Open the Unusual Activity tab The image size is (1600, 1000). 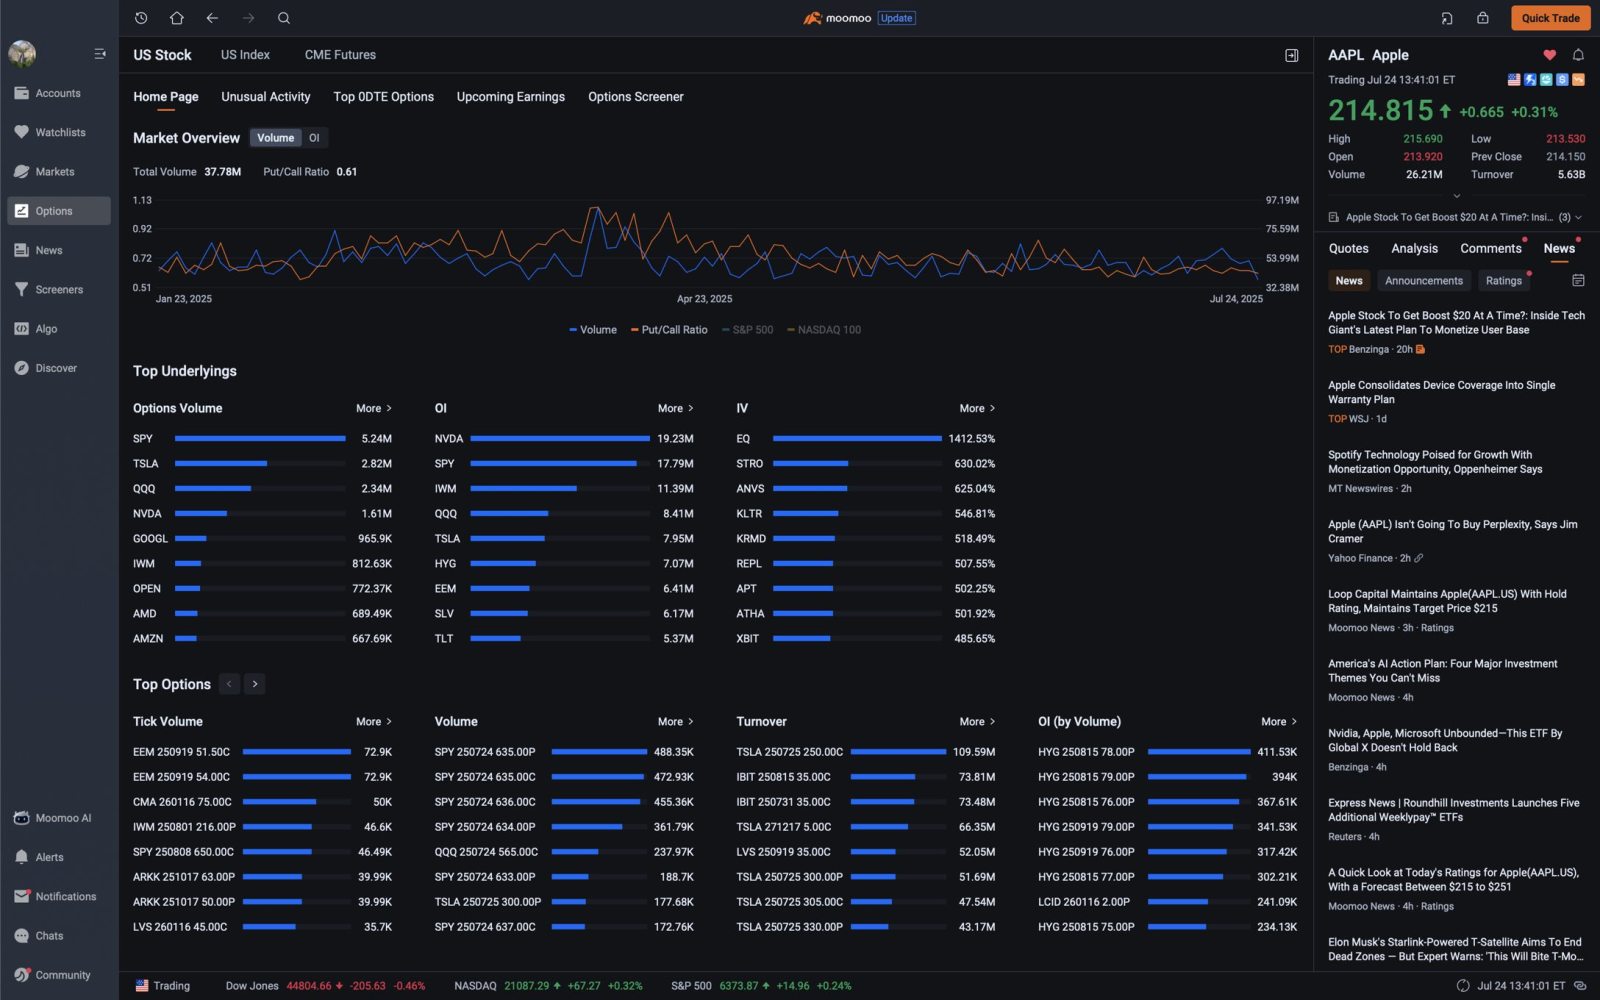pos(266,97)
